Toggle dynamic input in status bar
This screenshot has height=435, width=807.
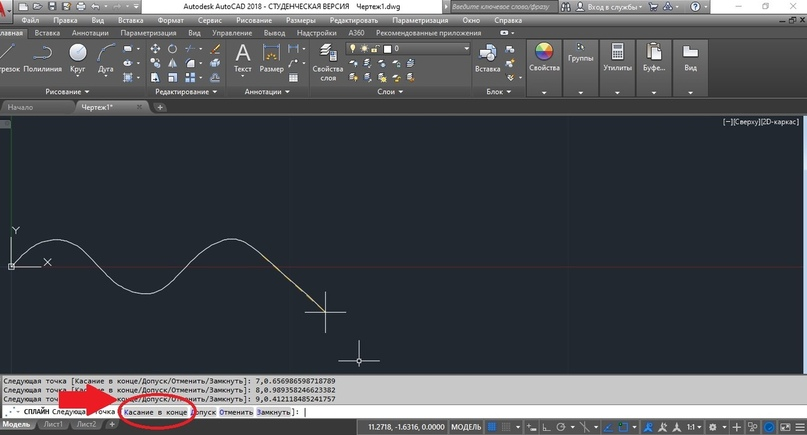coord(531,427)
